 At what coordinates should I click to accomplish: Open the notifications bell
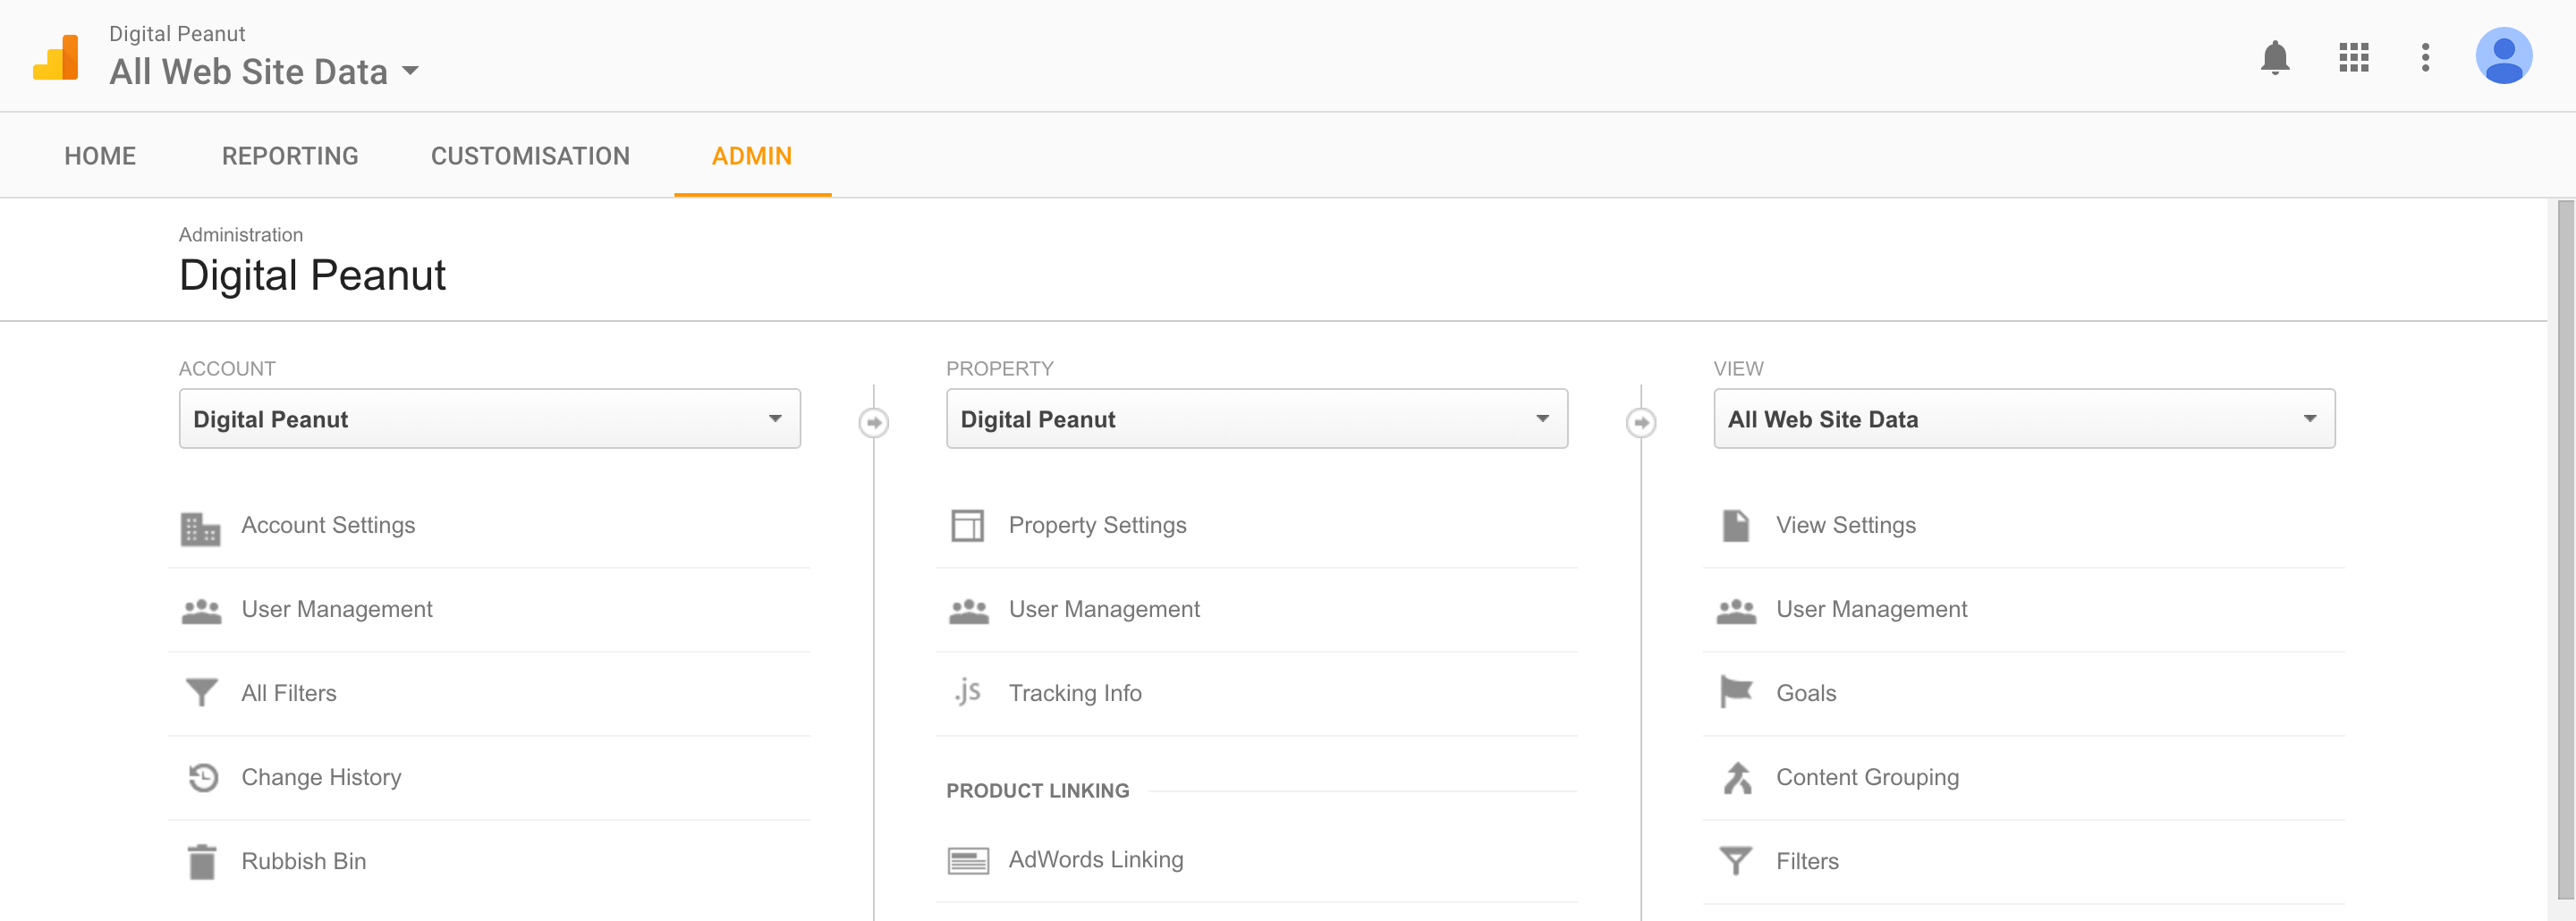coord(2275,57)
